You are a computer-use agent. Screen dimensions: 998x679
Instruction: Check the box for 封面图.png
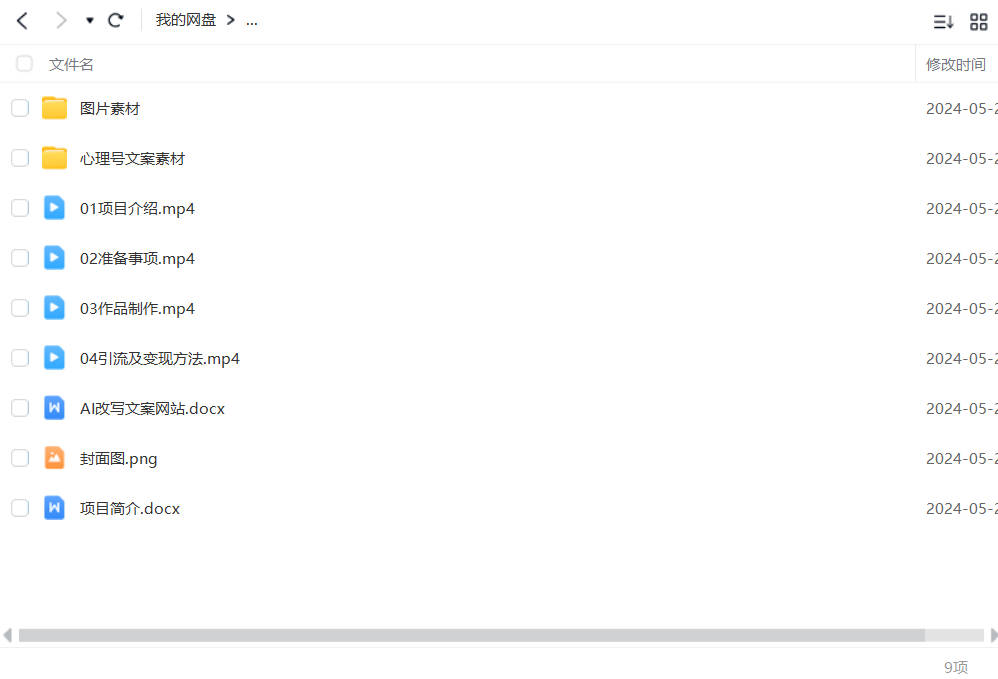point(20,458)
